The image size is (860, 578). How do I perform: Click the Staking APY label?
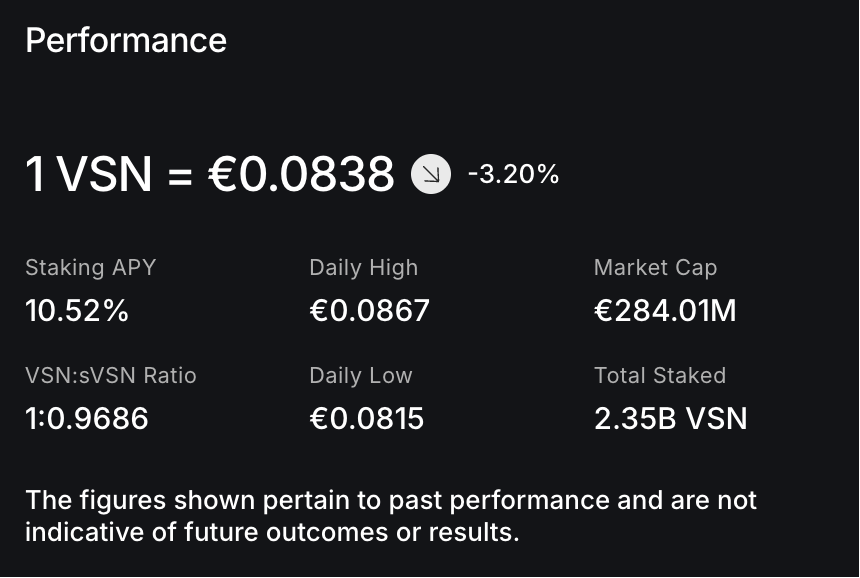[x=90, y=268]
